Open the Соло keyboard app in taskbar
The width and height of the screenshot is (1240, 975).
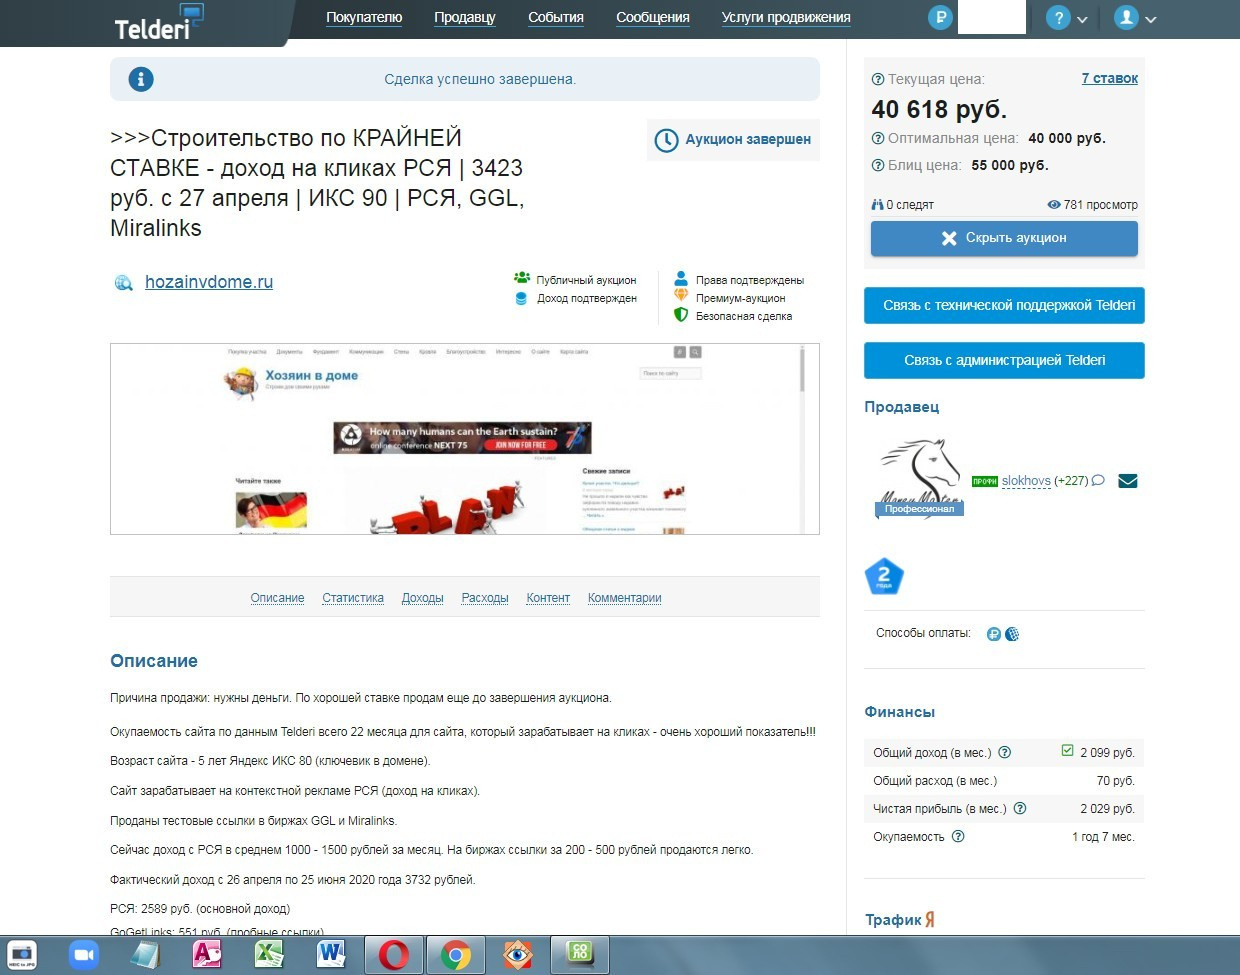pyautogui.click(x=580, y=955)
